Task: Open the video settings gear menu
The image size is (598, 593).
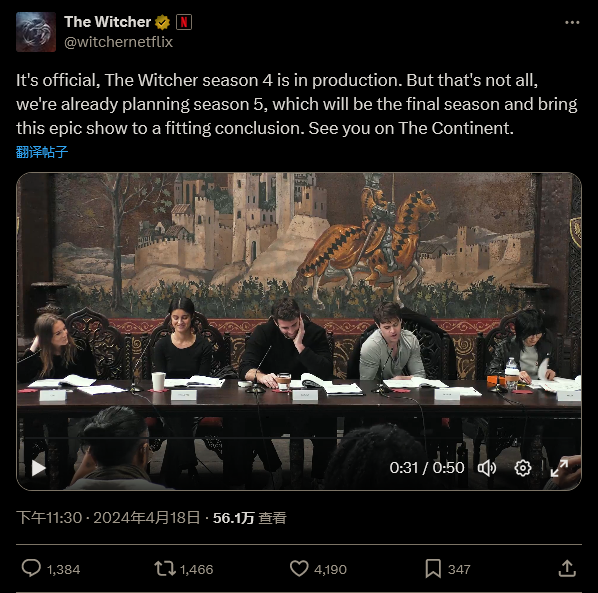Action: coord(522,468)
